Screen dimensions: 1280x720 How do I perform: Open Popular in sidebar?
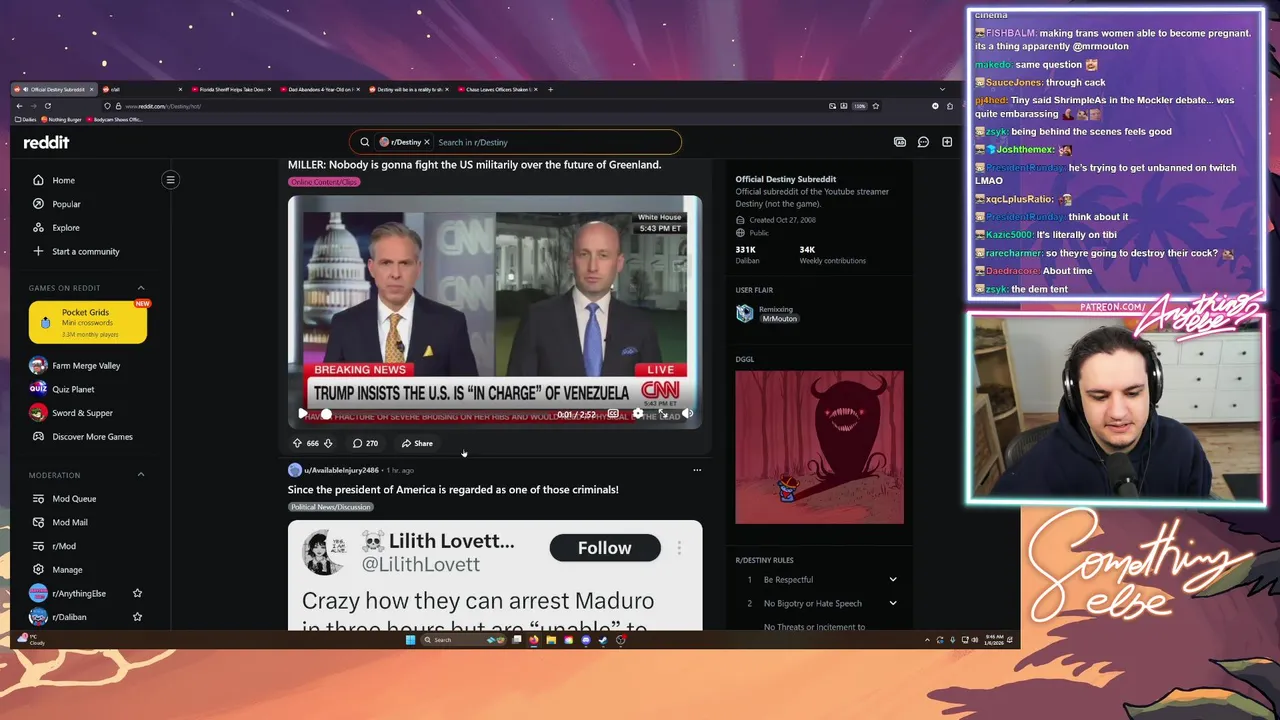point(66,204)
